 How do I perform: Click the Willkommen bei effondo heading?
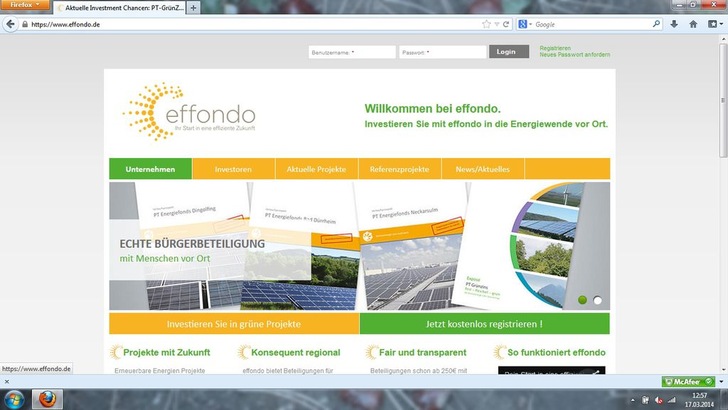[433, 109]
